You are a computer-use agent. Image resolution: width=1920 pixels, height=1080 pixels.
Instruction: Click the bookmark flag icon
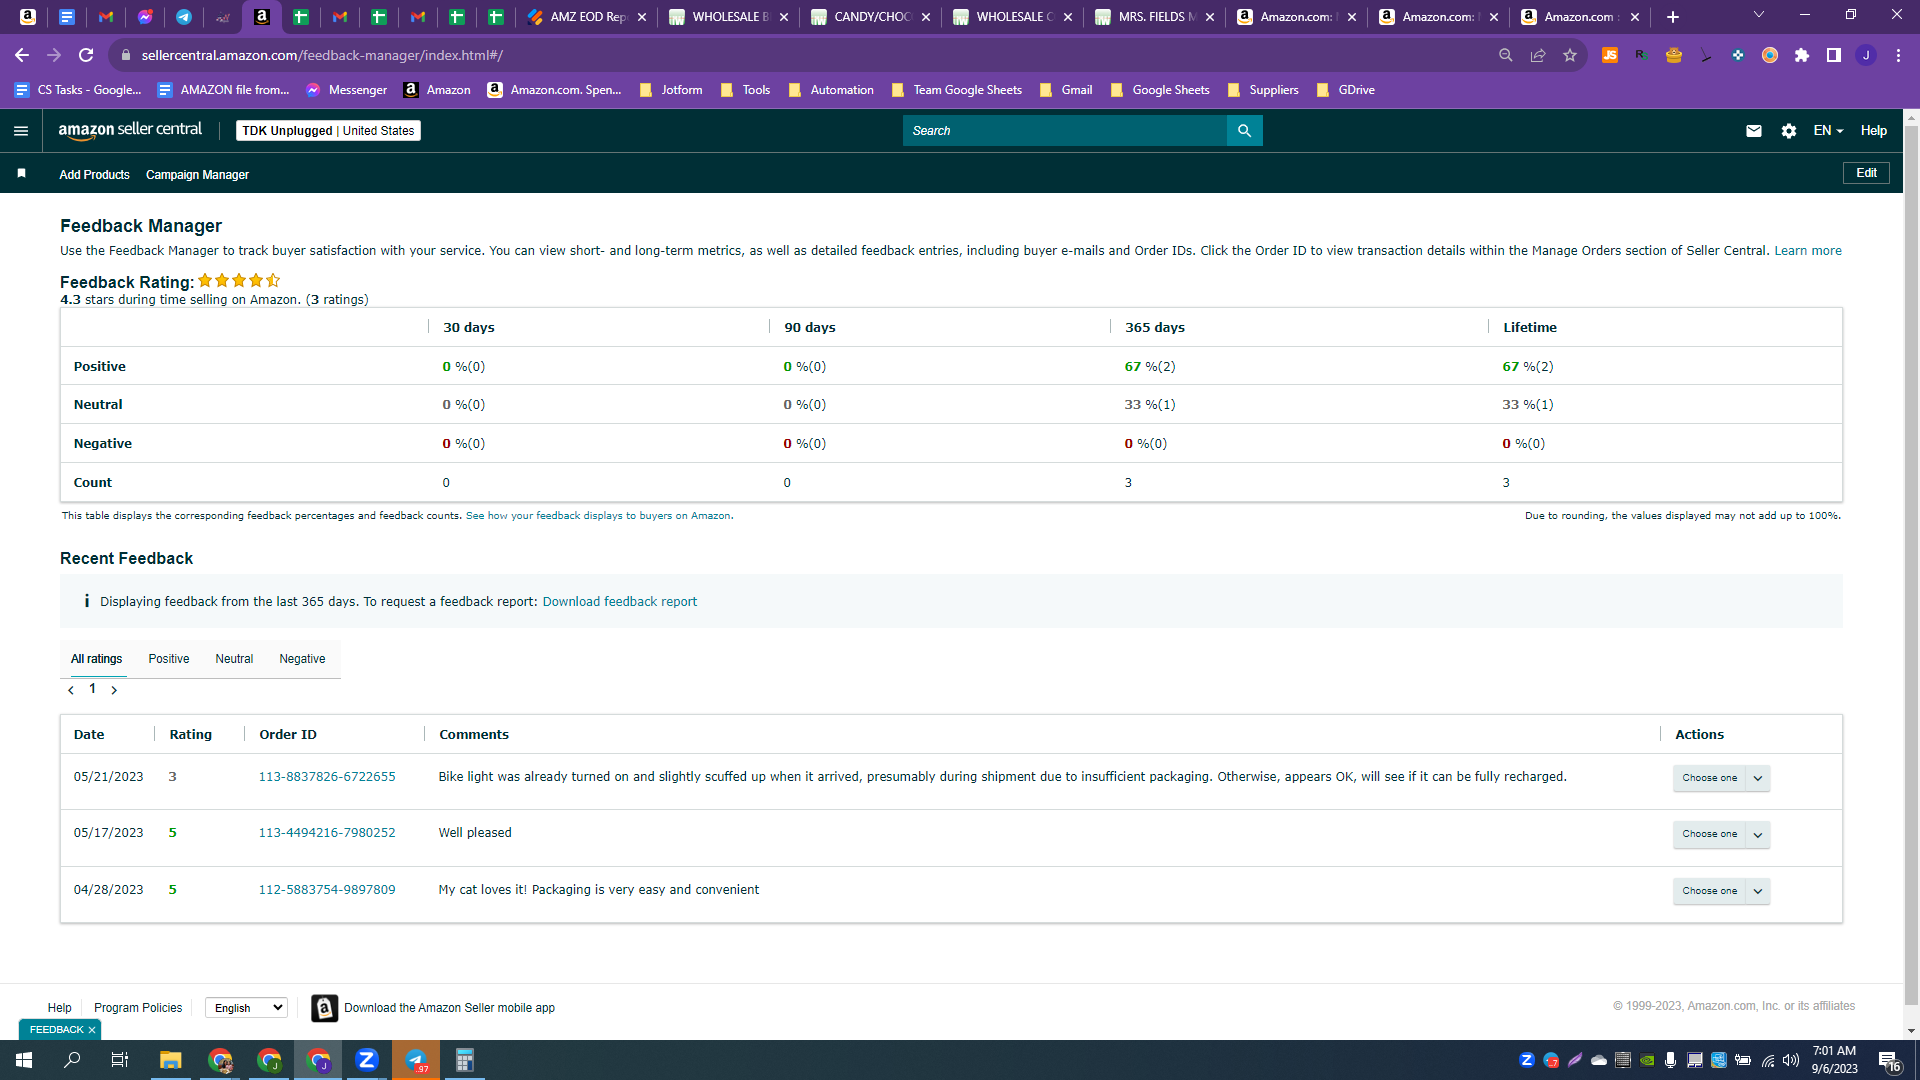click(21, 174)
